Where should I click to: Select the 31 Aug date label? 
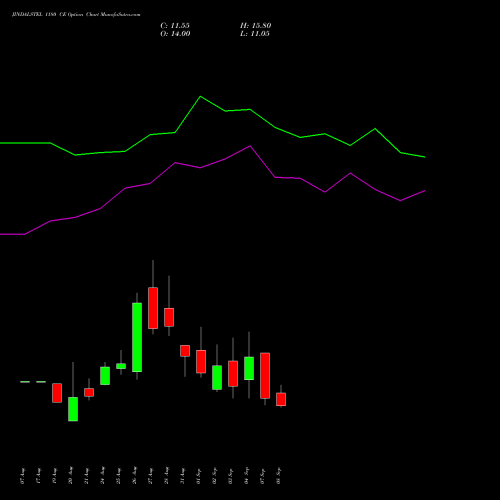coord(182,476)
